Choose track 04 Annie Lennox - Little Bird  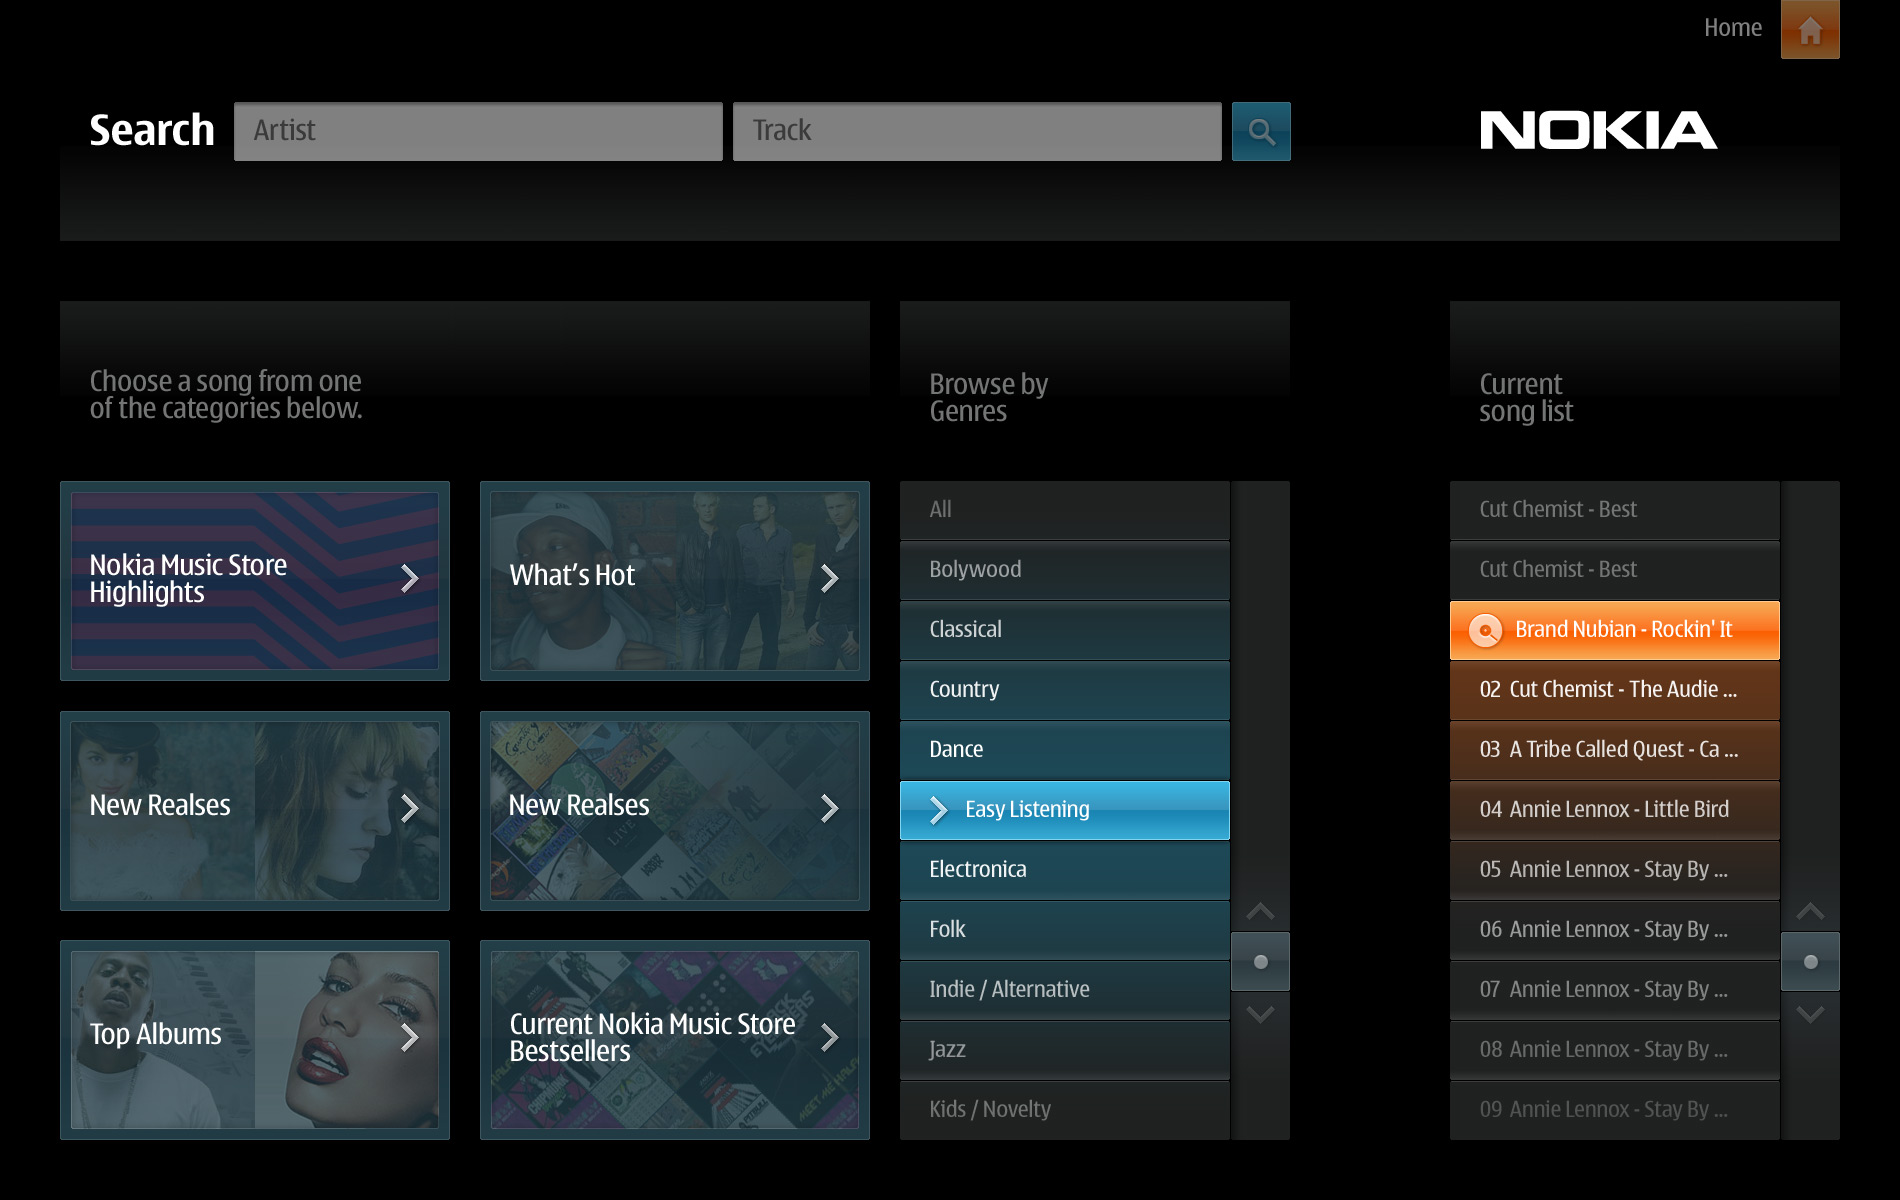[1613, 809]
